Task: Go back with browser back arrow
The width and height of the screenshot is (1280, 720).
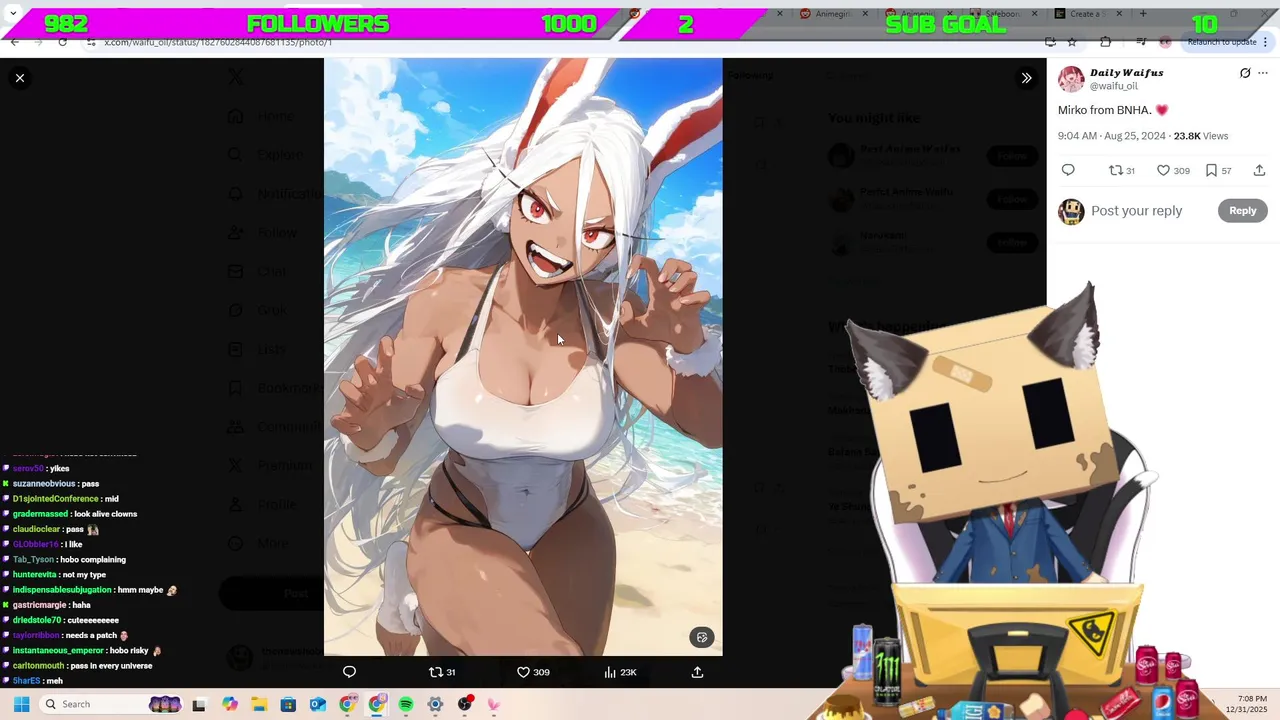Action: 14,42
